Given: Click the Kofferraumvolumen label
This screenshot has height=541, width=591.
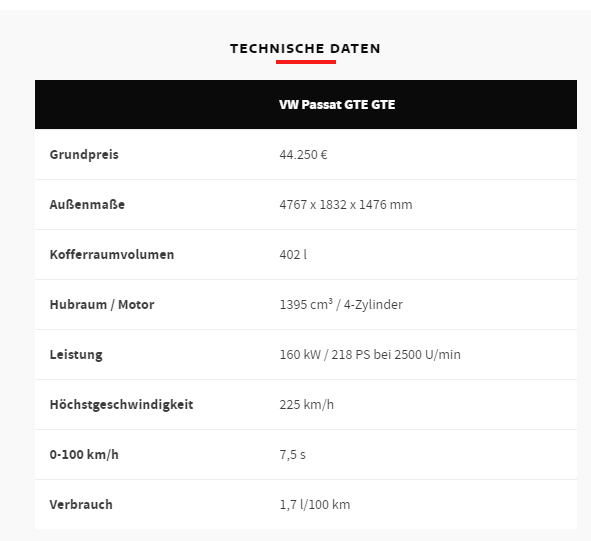Looking at the screenshot, I should click(x=112, y=254).
